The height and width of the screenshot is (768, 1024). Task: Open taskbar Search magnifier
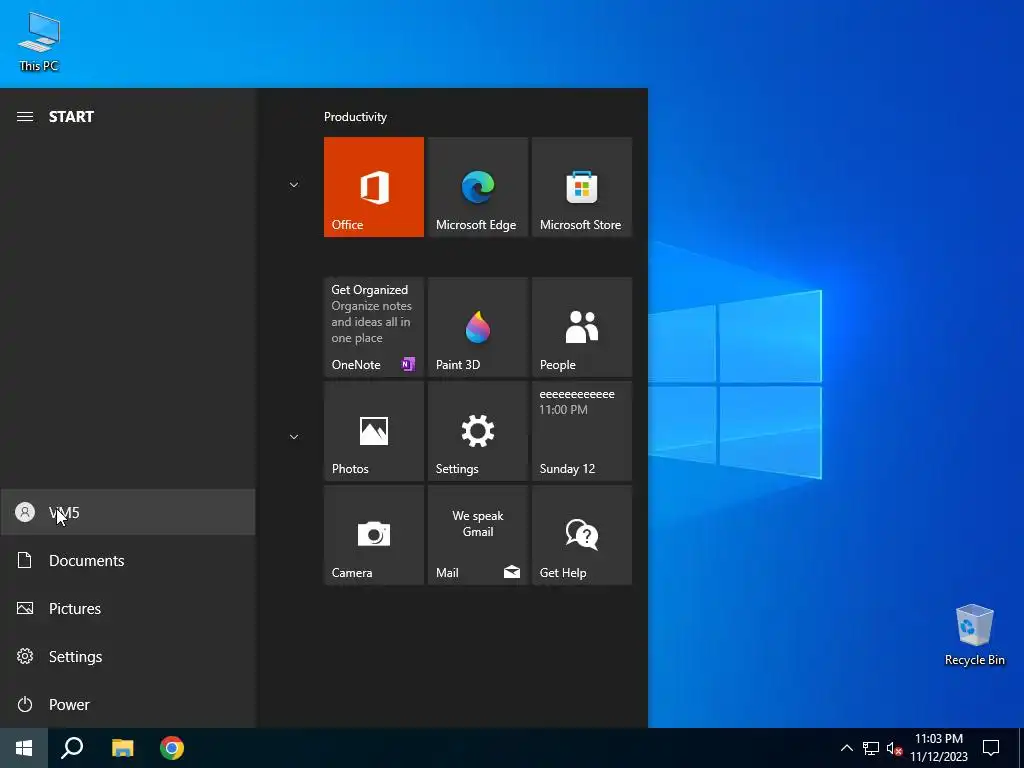[72, 748]
